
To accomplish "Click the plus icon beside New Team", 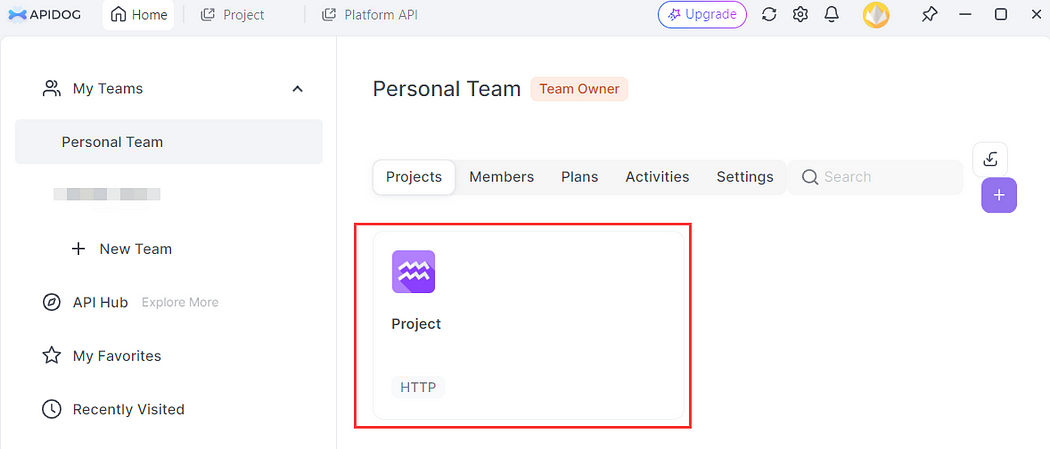I will click(78, 249).
